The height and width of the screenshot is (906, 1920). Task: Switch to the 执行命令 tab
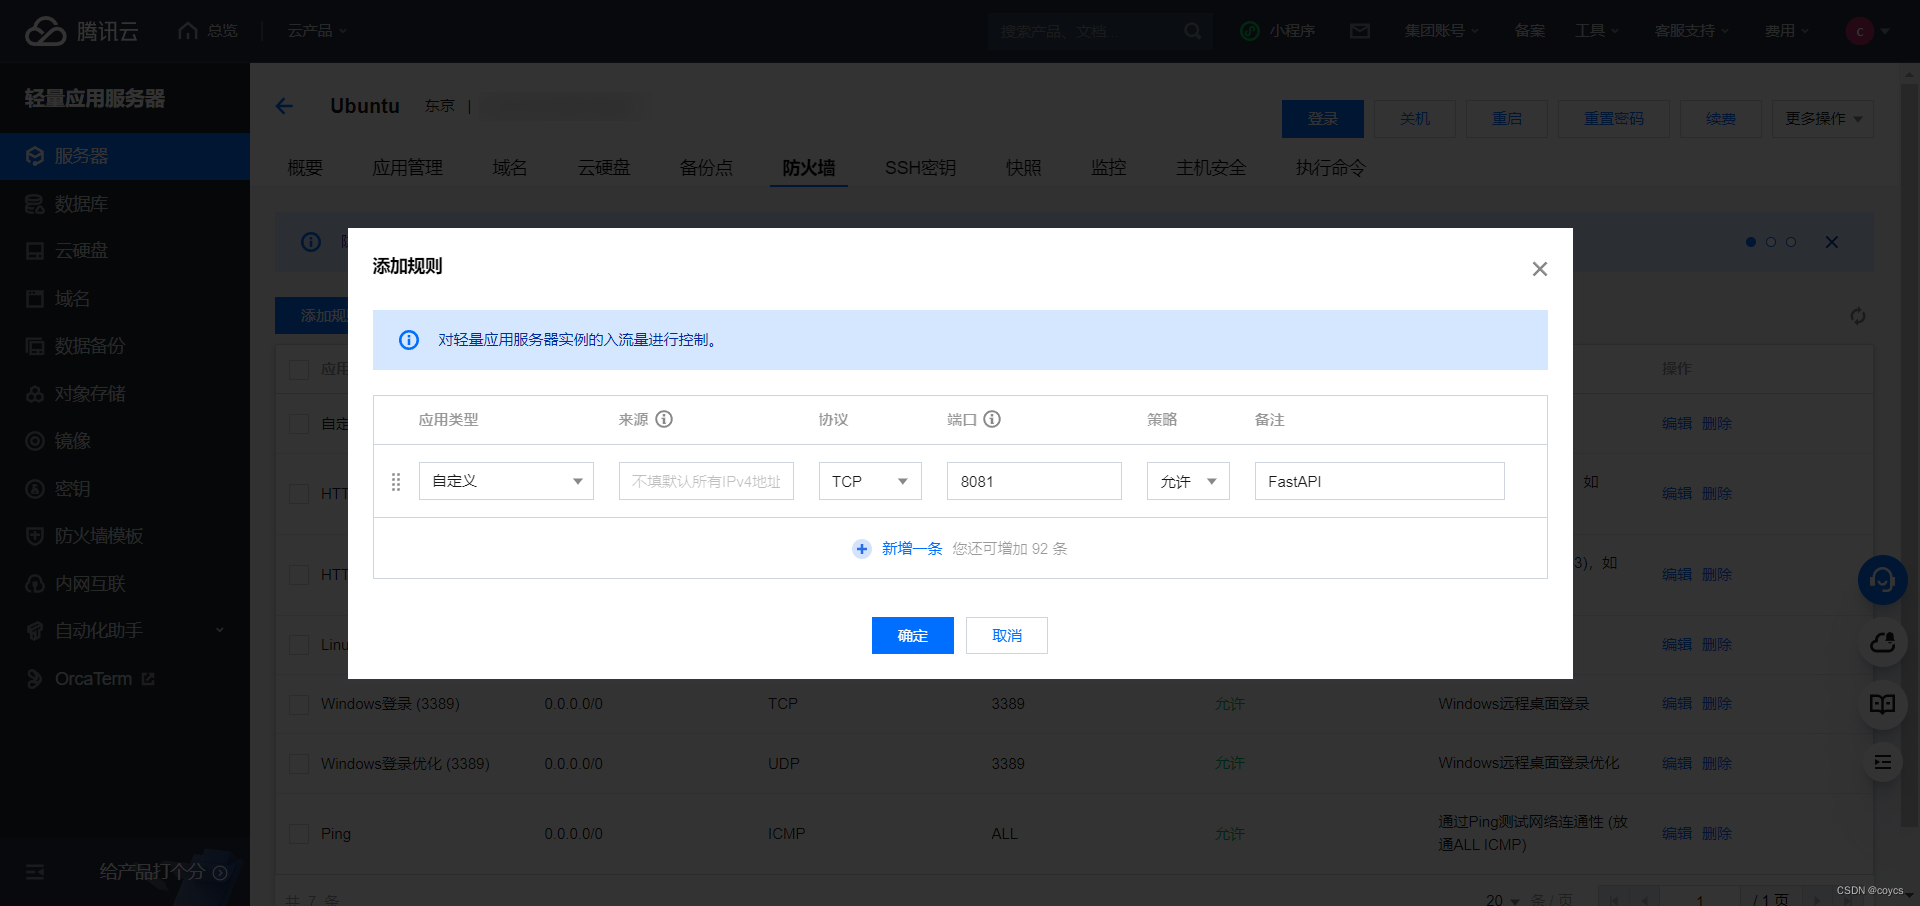tap(1330, 168)
